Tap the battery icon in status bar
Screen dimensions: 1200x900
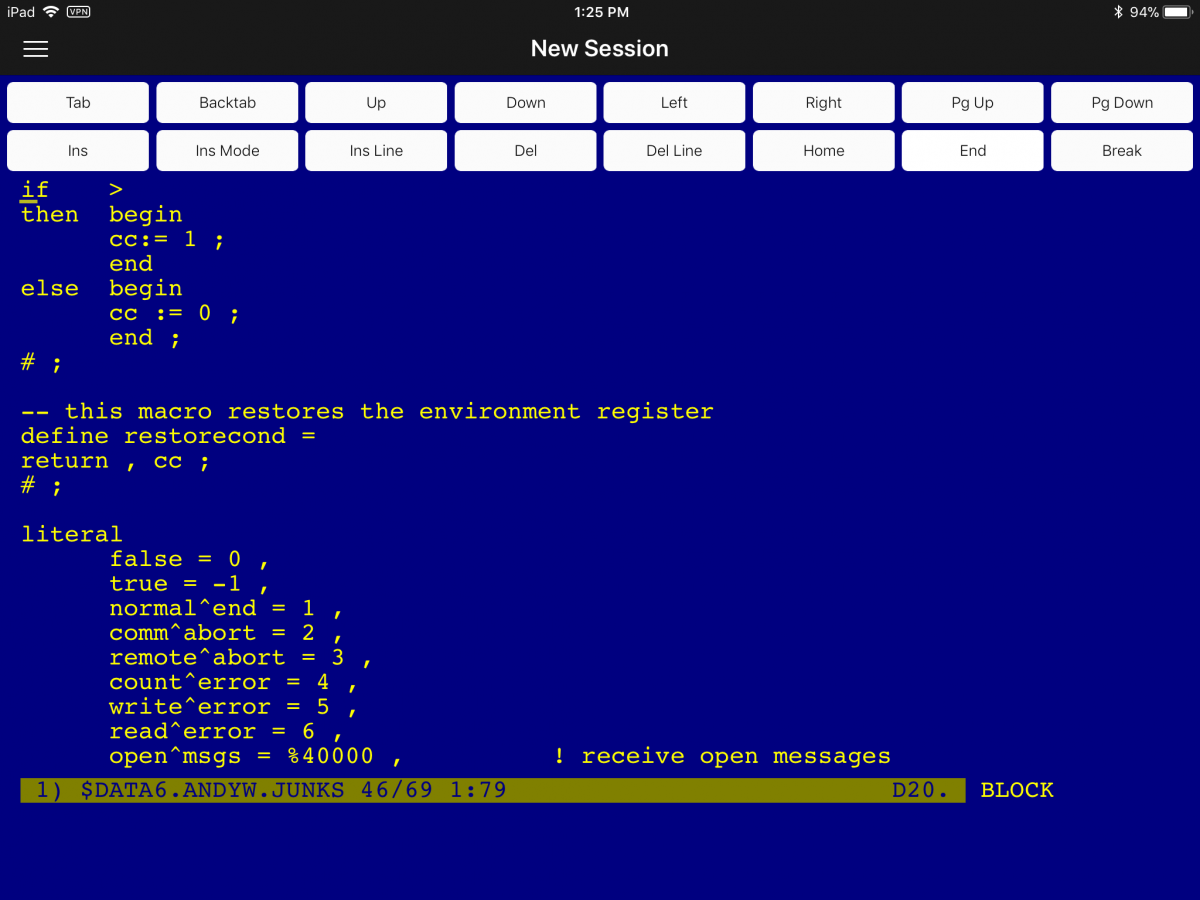[1176, 12]
